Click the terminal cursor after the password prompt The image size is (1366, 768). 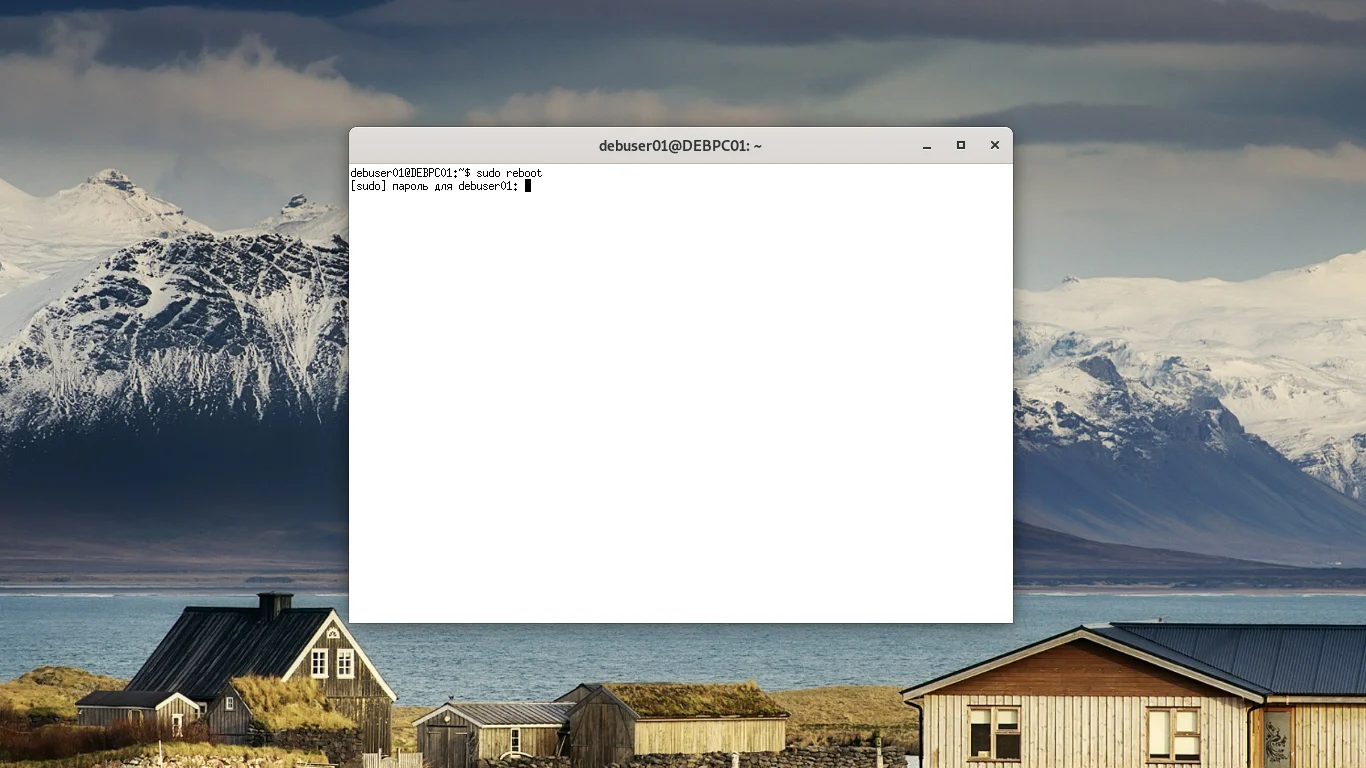tap(528, 186)
